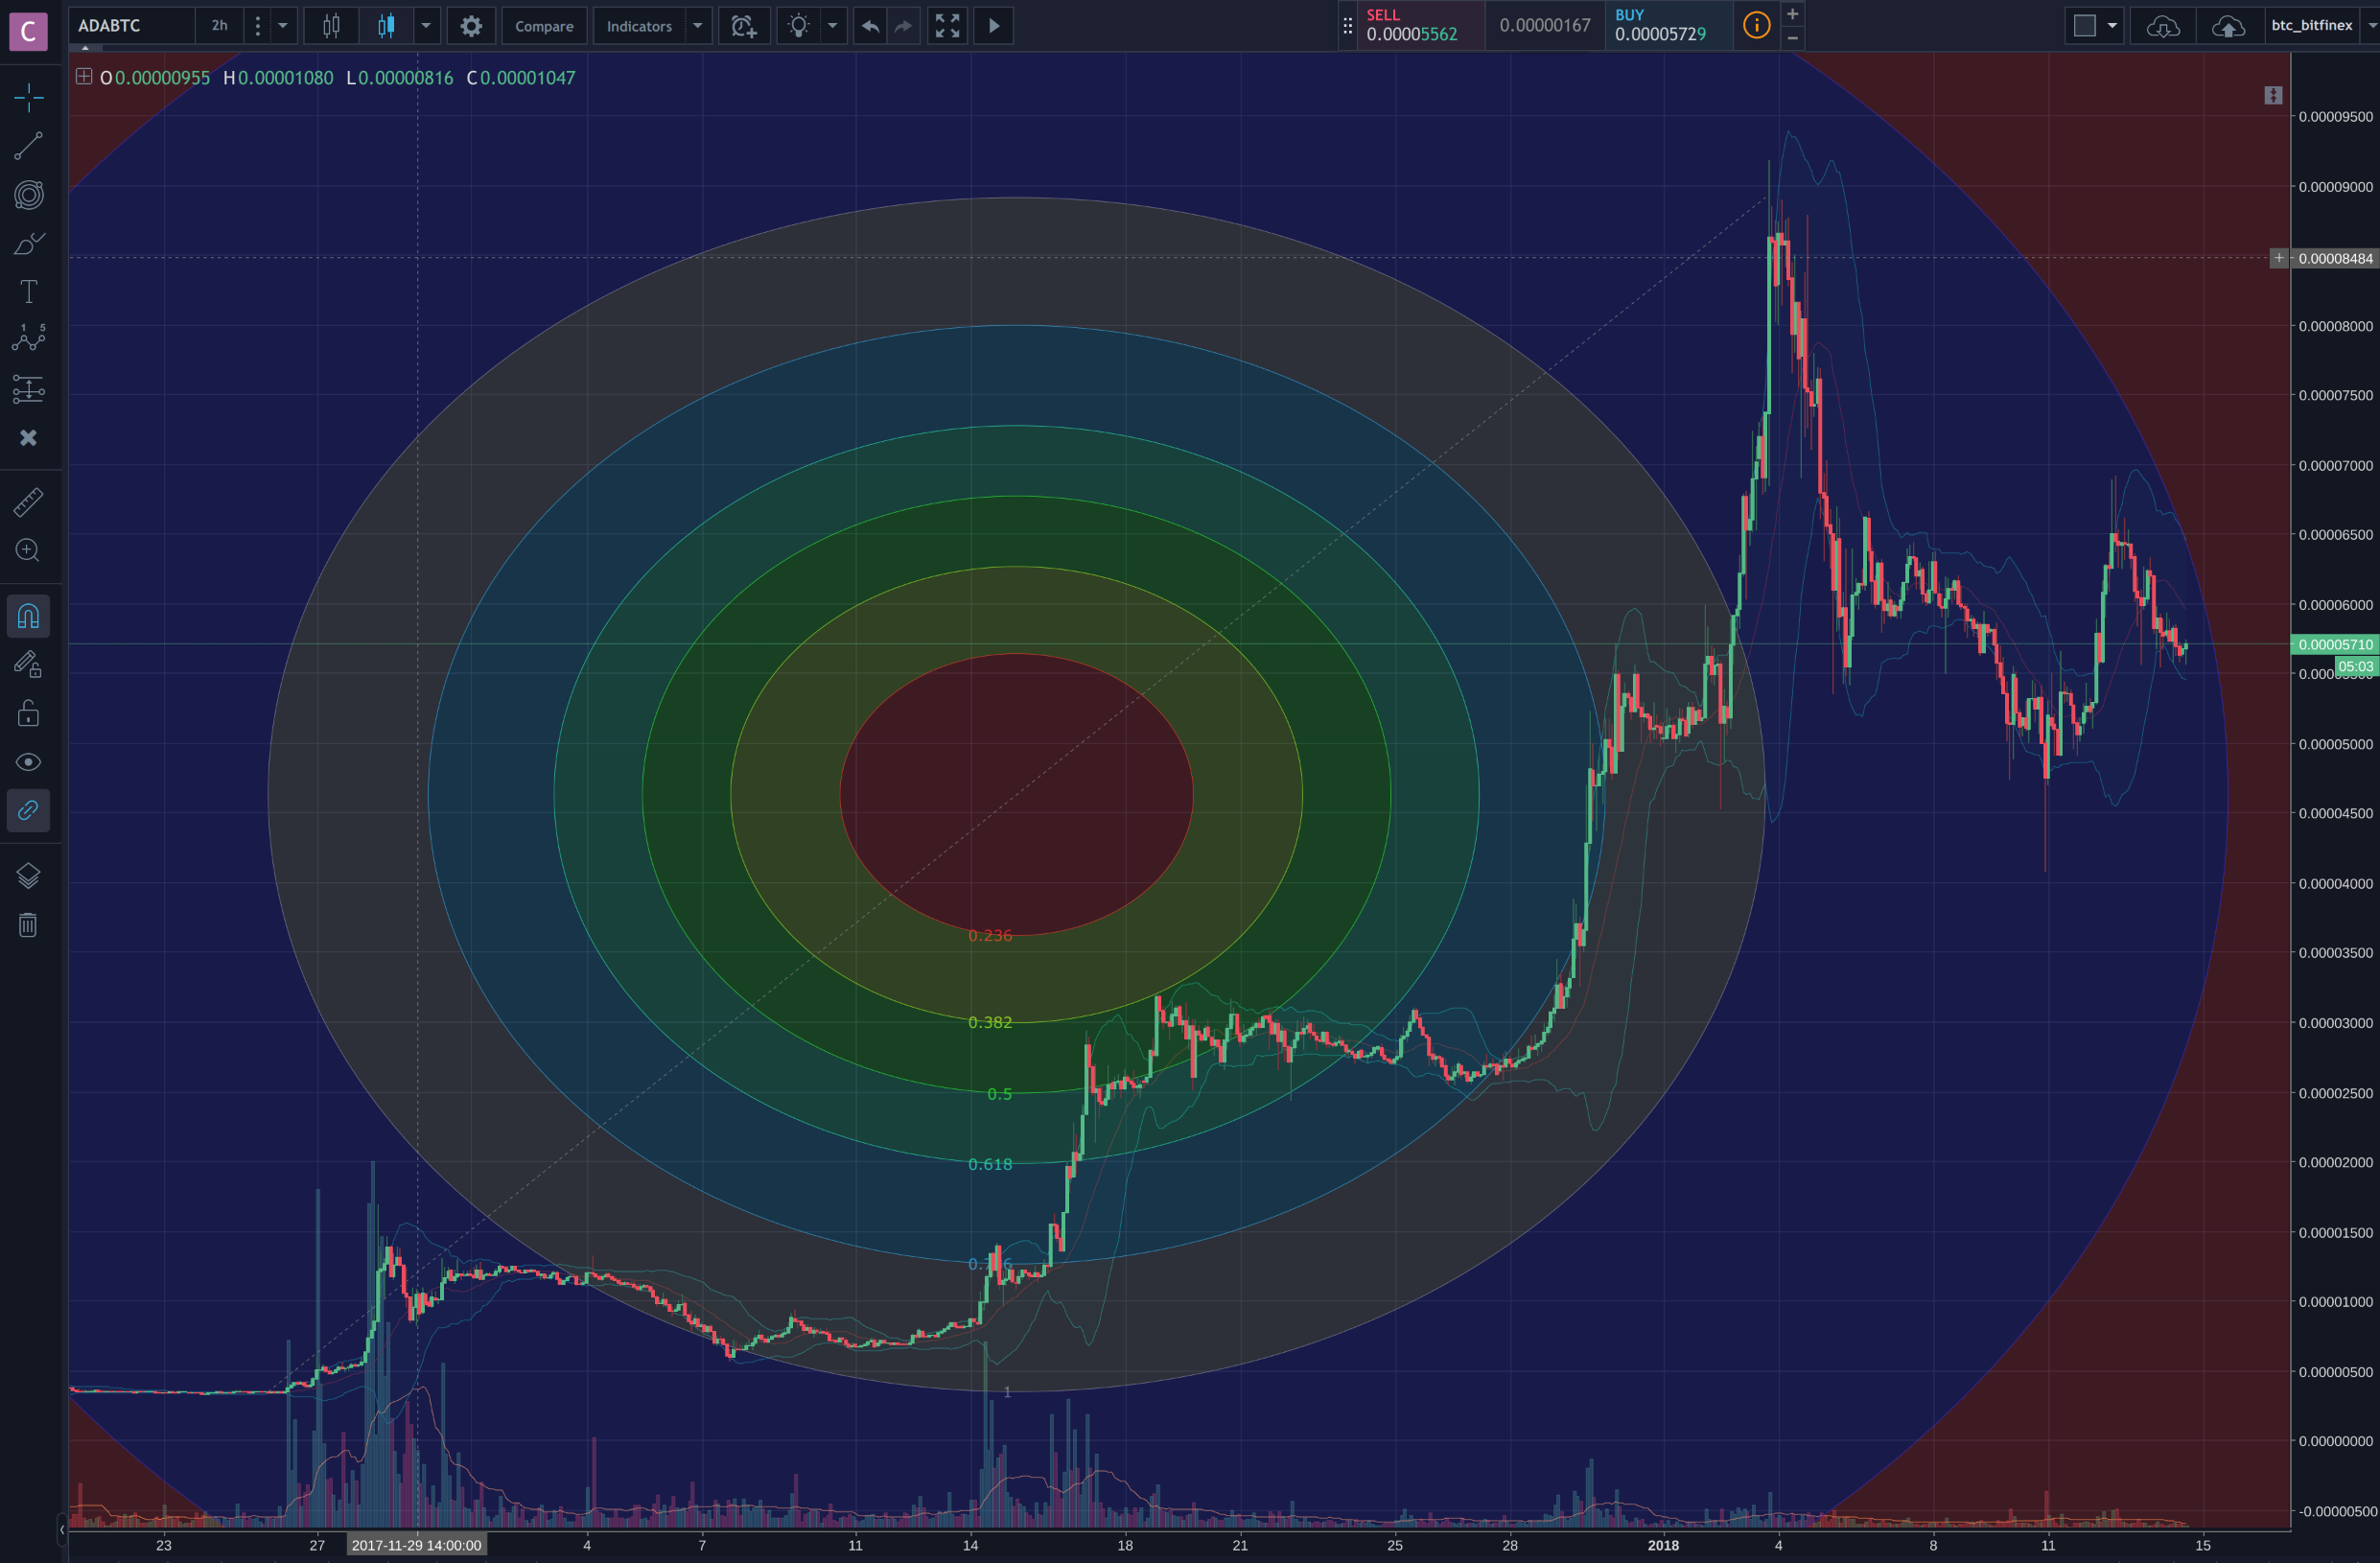Open the Indicators menu
Viewport: 2380px width, 1563px height.
tap(639, 25)
